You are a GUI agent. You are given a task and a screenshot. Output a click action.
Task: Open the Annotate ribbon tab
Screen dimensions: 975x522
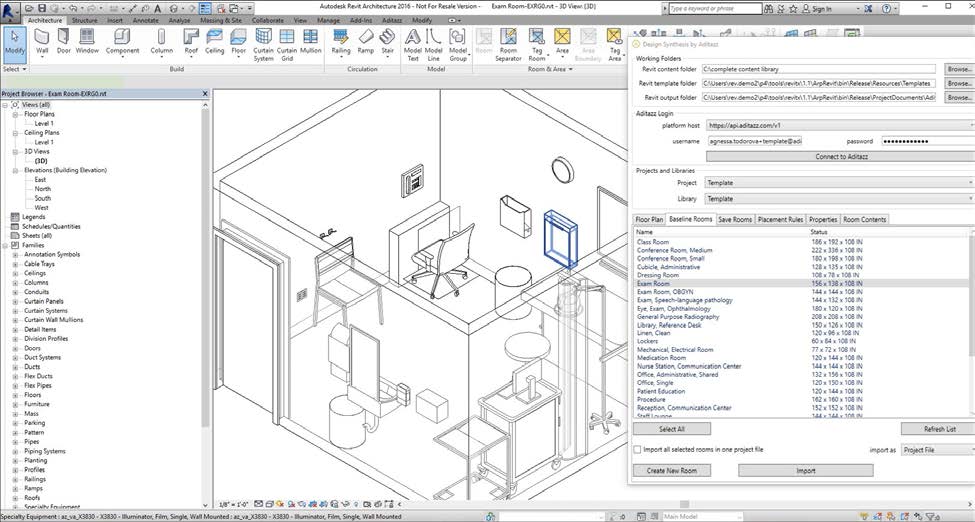point(146,21)
